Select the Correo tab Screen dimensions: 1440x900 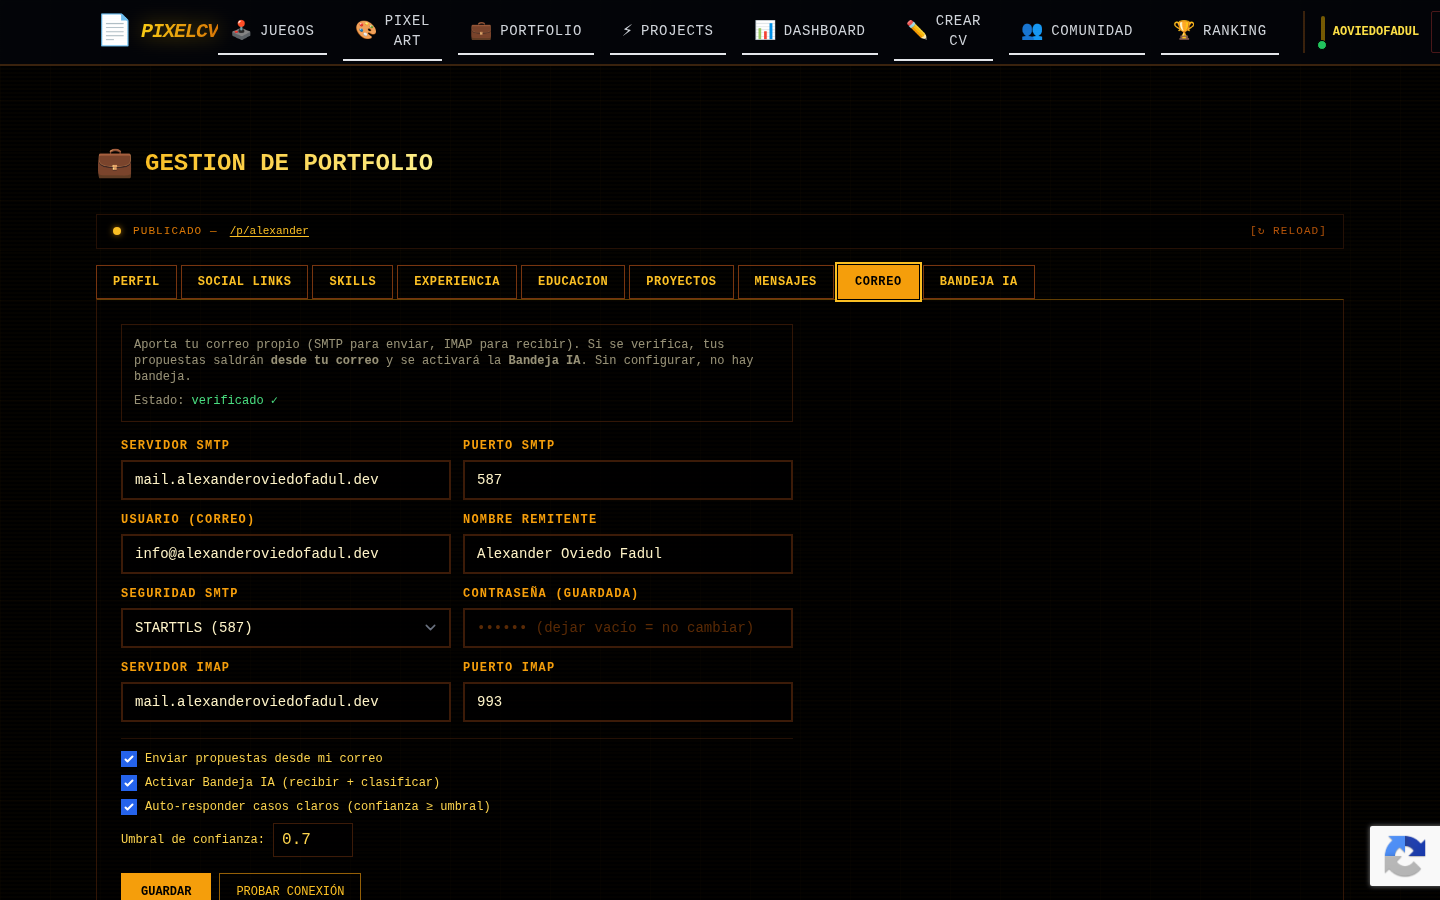click(x=878, y=282)
